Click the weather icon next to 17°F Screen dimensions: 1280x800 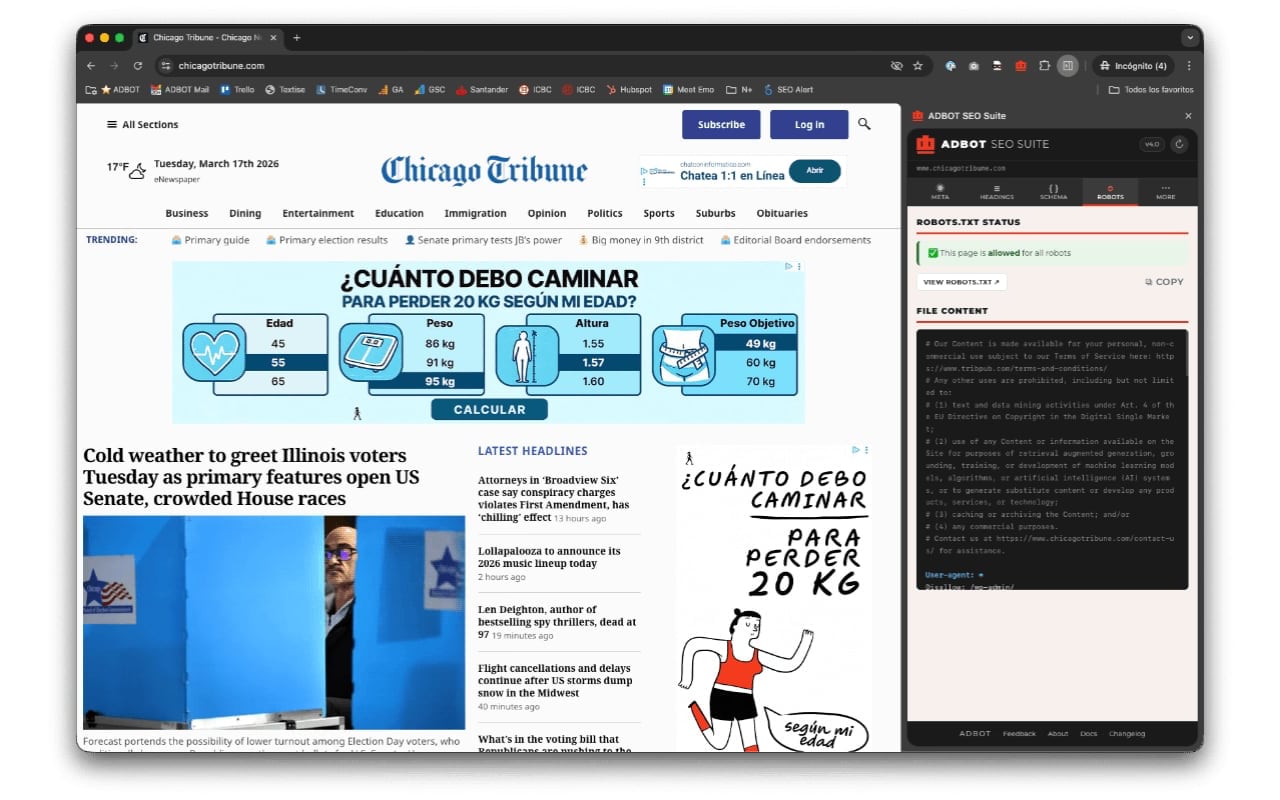pyautogui.click(x=137, y=169)
